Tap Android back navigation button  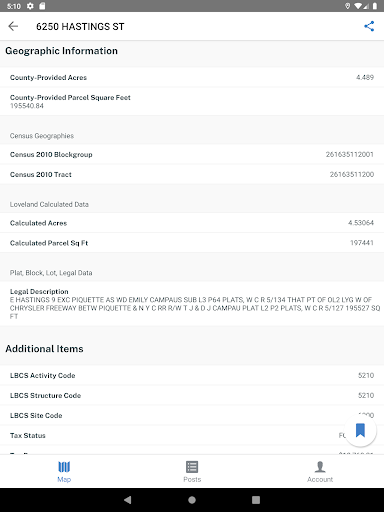(128, 500)
